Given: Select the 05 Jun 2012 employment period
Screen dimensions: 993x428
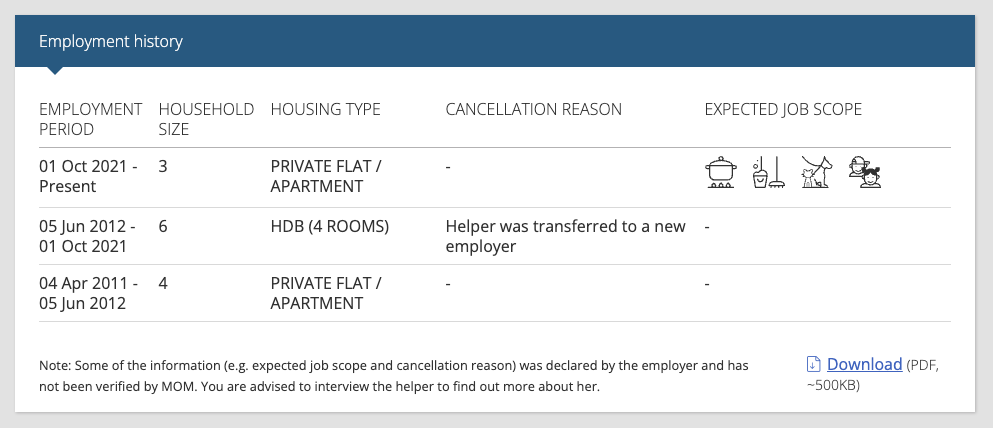Looking at the screenshot, I should click(87, 236).
